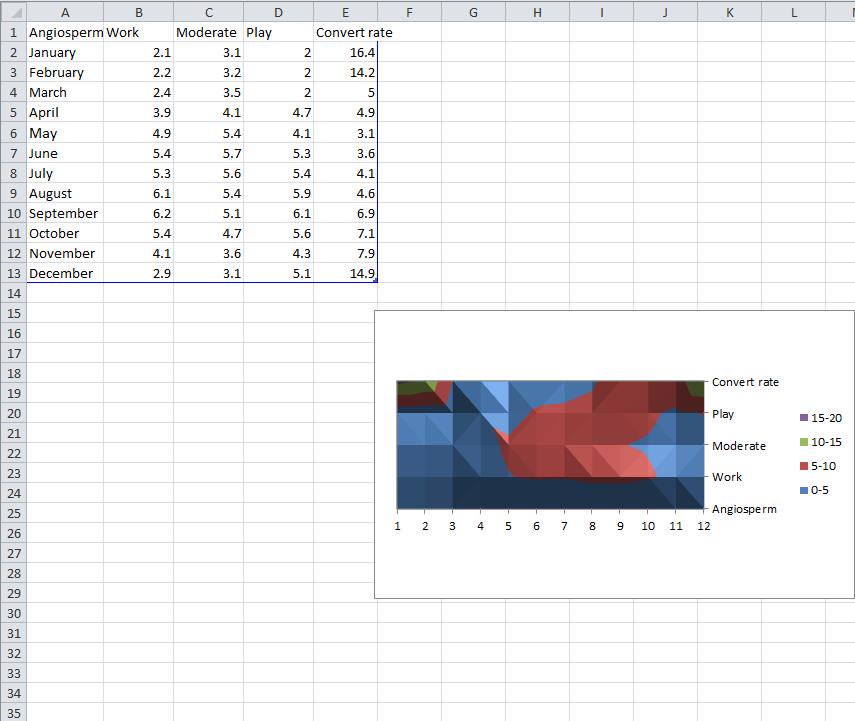Select the December cell
The image size is (855, 721).
[65, 273]
